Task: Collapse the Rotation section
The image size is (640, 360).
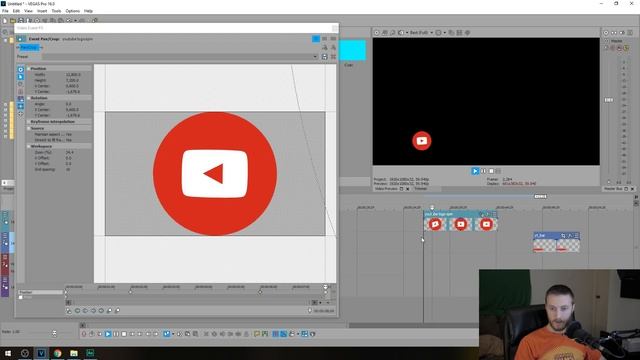Action: (29, 98)
